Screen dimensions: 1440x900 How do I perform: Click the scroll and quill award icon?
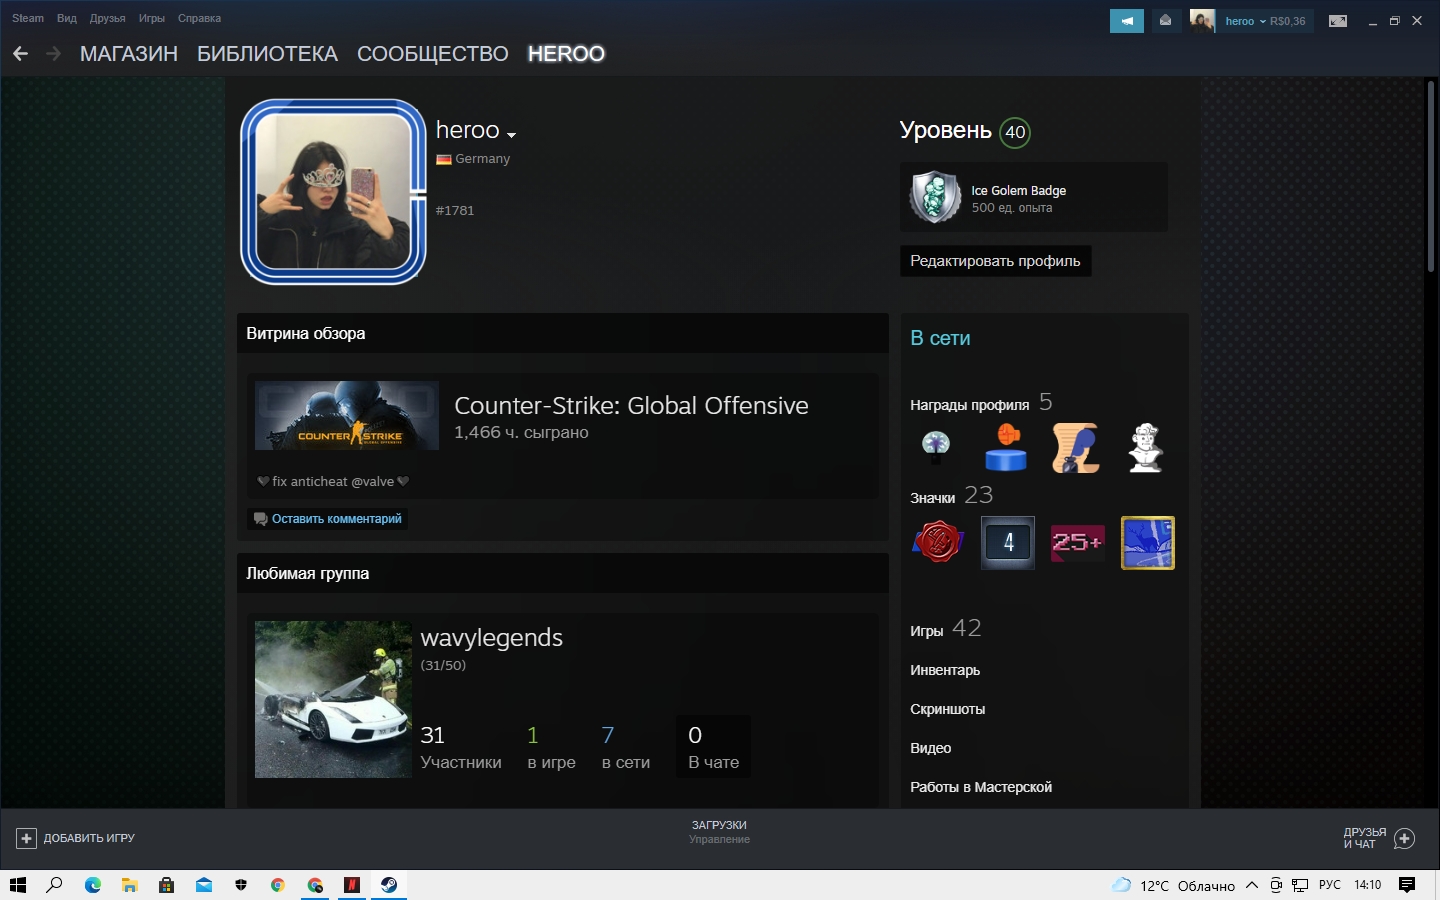pyautogui.click(x=1076, y=447)
